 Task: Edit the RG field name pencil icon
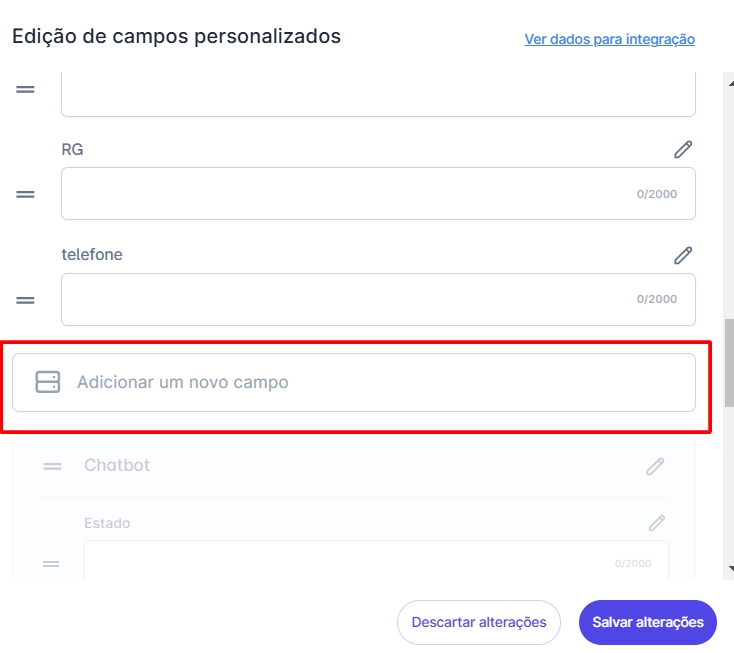pos(683,150)
